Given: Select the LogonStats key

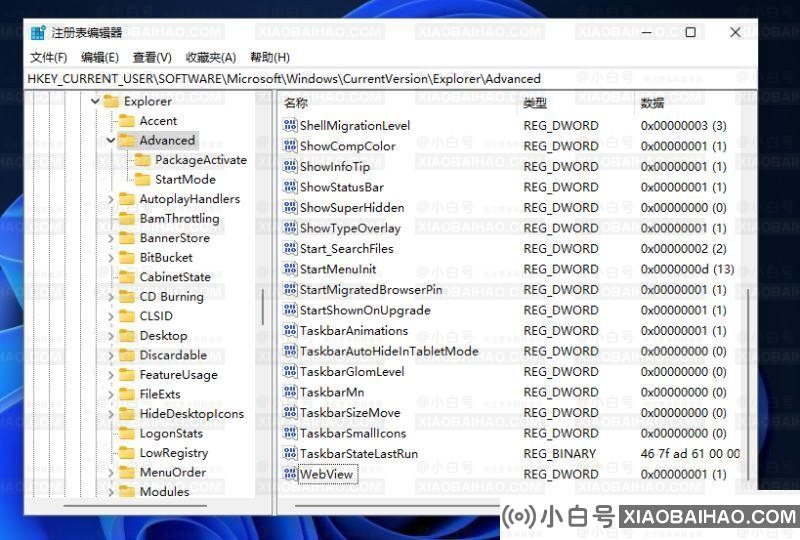Looking at the screenshot, I should (x=171, y=433).
